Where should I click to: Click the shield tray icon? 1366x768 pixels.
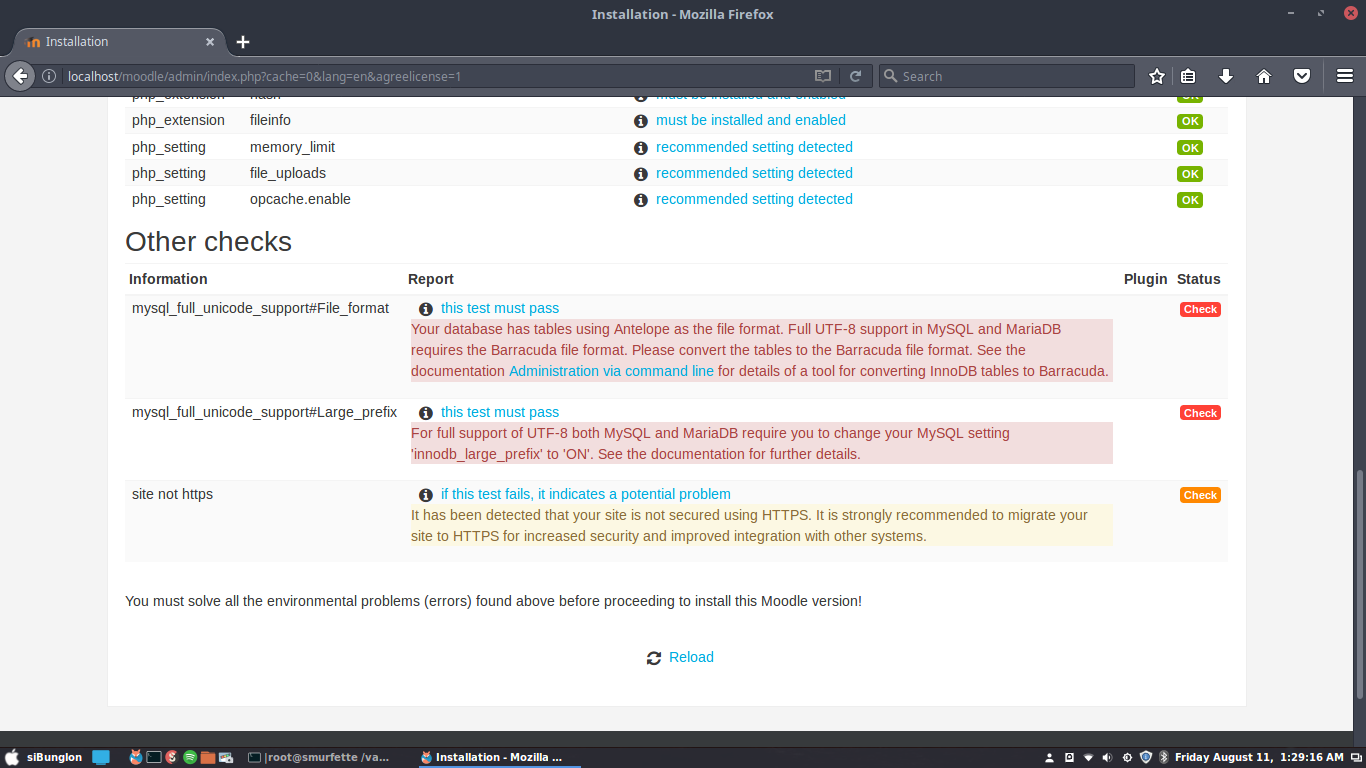coord(1146,757)
